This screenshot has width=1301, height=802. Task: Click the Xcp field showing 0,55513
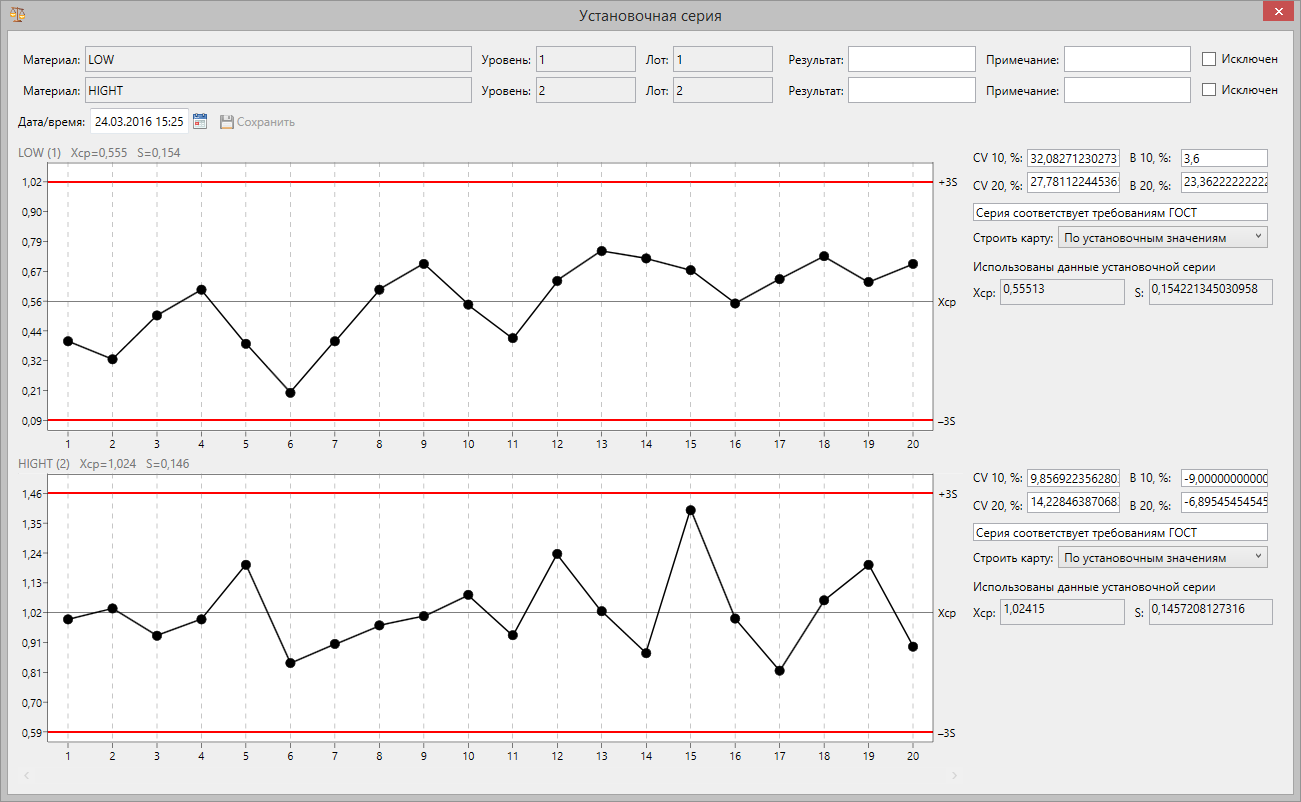(x=1062, y=292)
